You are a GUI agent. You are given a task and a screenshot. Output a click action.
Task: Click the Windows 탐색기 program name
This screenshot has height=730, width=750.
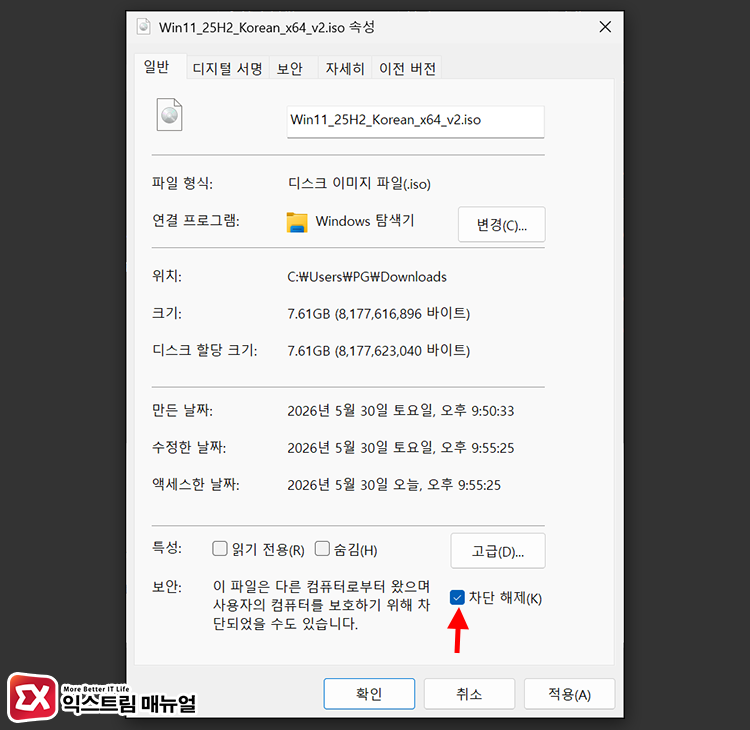click(x=364, y=221)
